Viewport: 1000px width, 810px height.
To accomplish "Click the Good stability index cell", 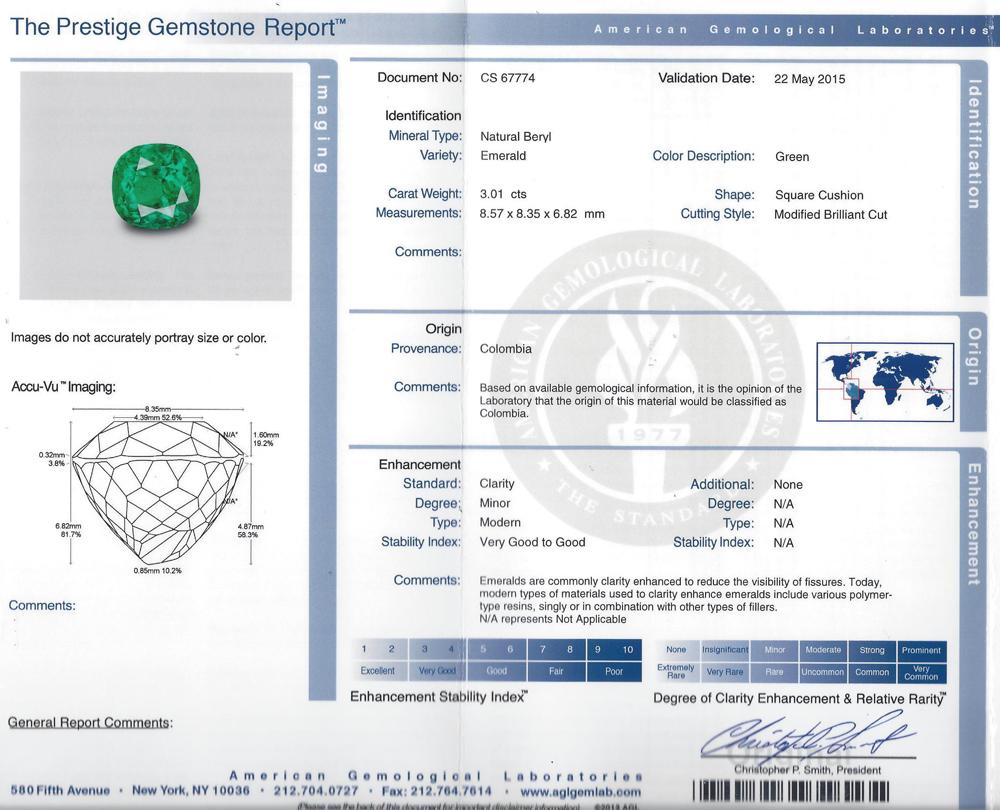I will [x=497, y=671].
